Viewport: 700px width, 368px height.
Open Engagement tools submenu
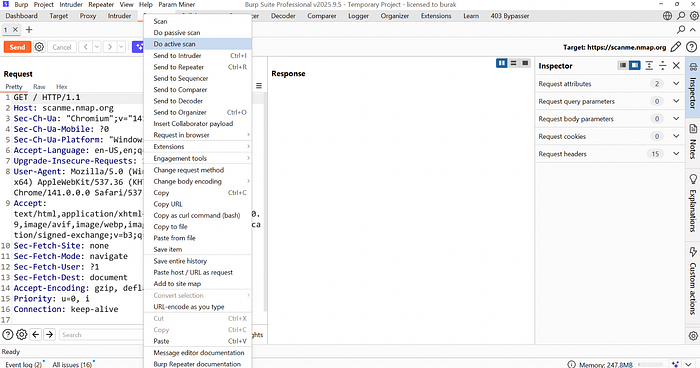coord(198,158)
